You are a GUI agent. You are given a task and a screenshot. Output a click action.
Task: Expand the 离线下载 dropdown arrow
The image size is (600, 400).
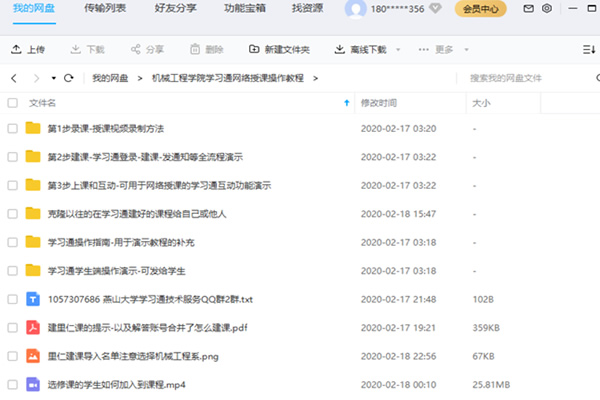point(399,49)
